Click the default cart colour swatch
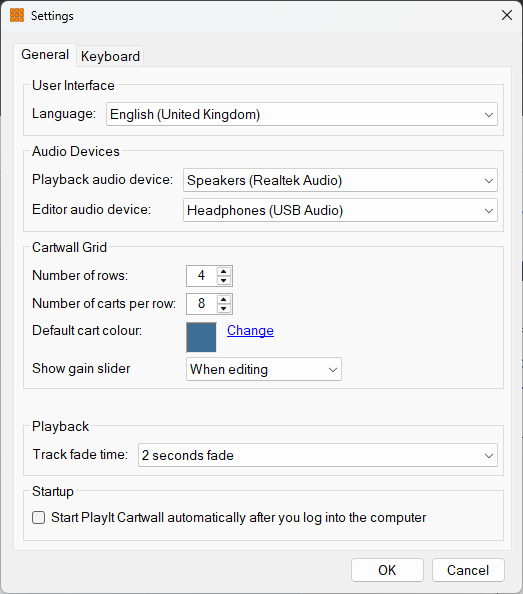The image size is (523, 594). coord(201,337)
